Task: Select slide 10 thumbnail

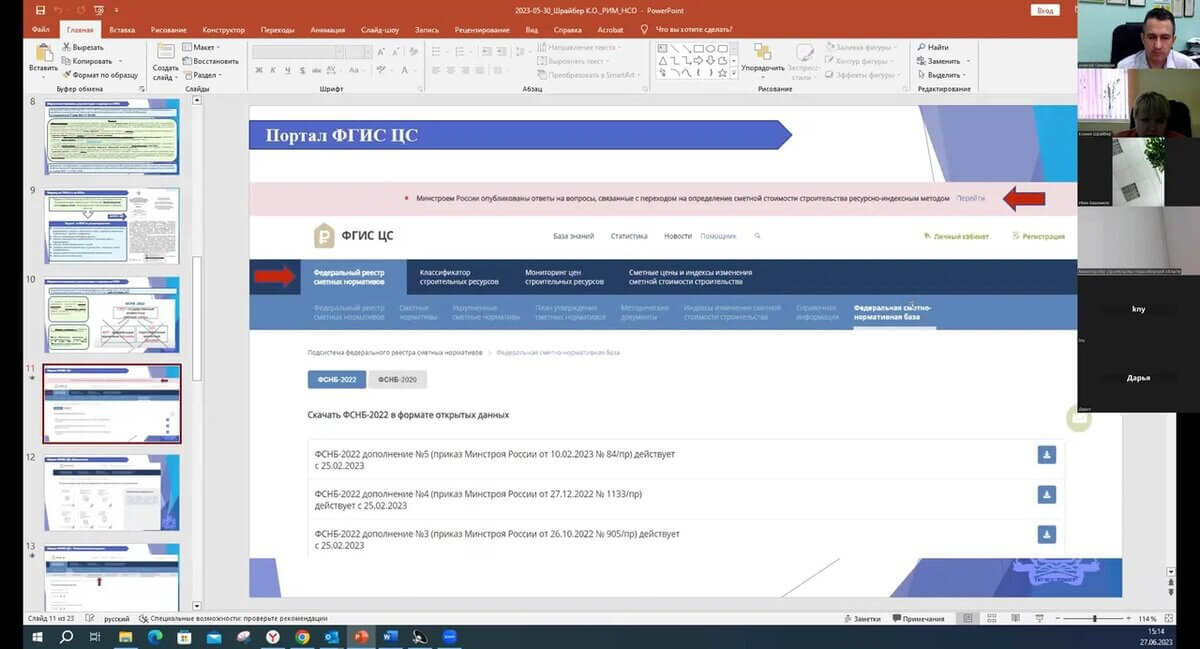Action: [x=112, y=315]
